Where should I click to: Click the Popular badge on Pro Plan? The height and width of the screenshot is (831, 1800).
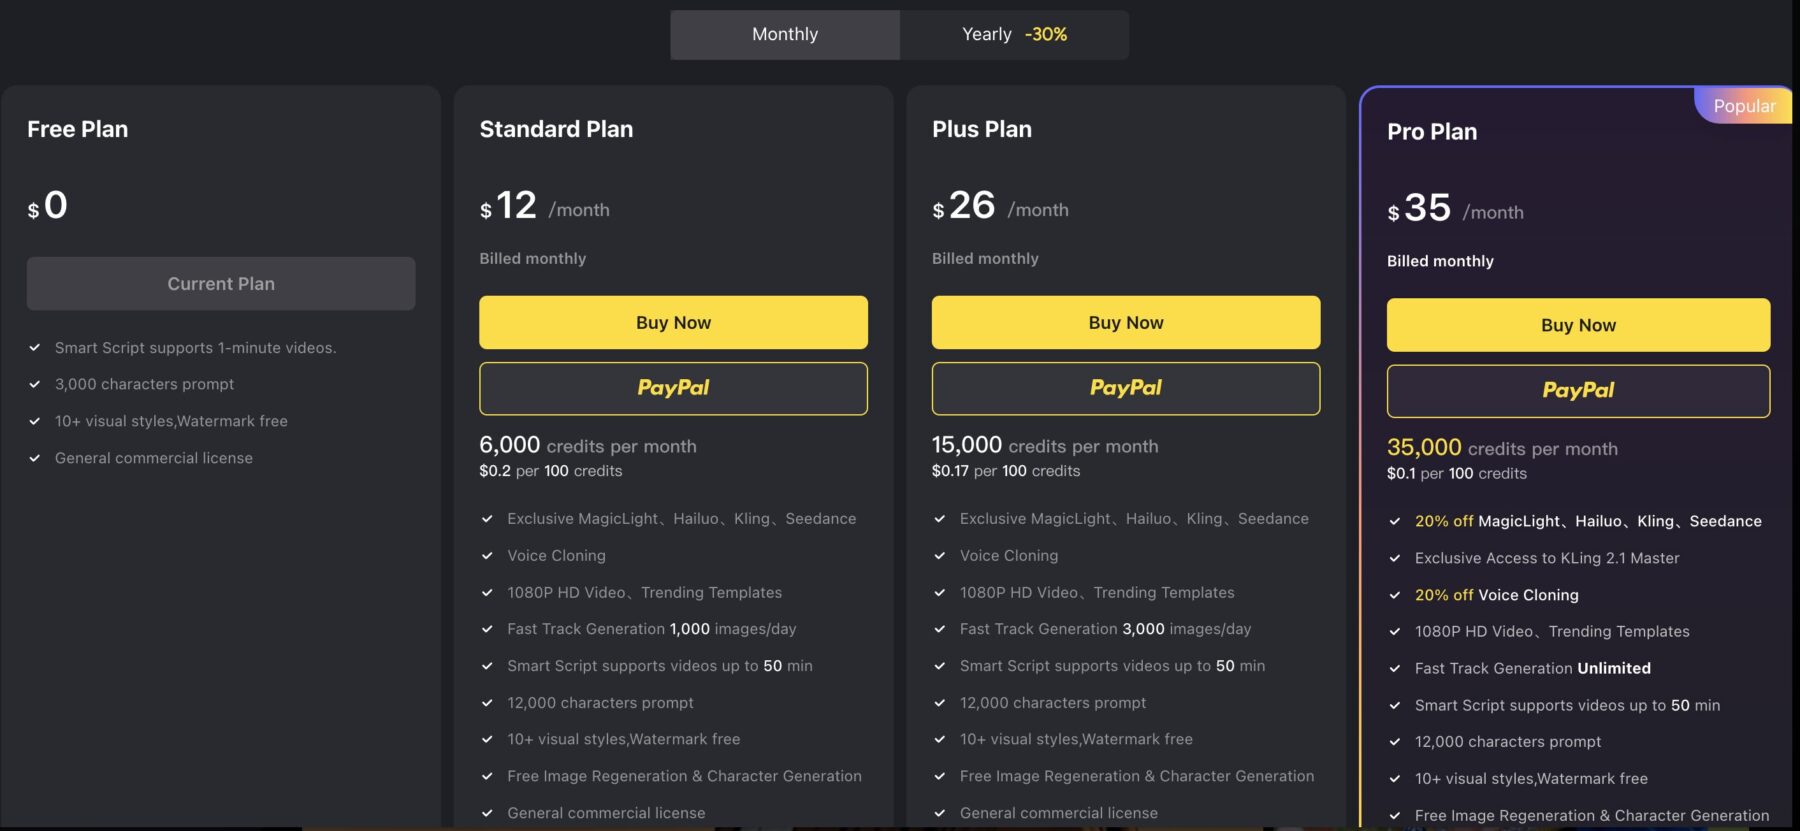[x=1744, y=106]
